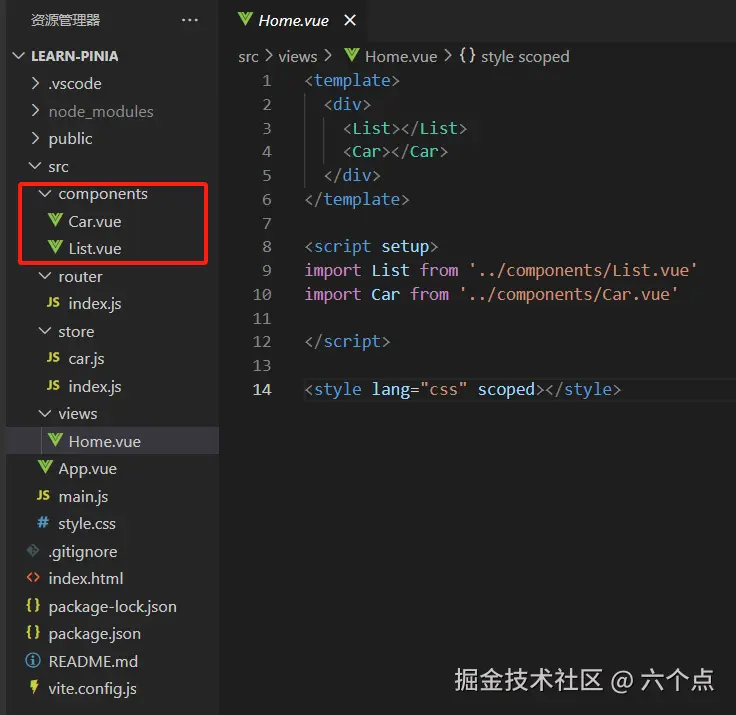Image resolution: width=736 pixels, height=715 pixels.
Task: Click the style lang="css" scoped line
Action: pos(462,389)
